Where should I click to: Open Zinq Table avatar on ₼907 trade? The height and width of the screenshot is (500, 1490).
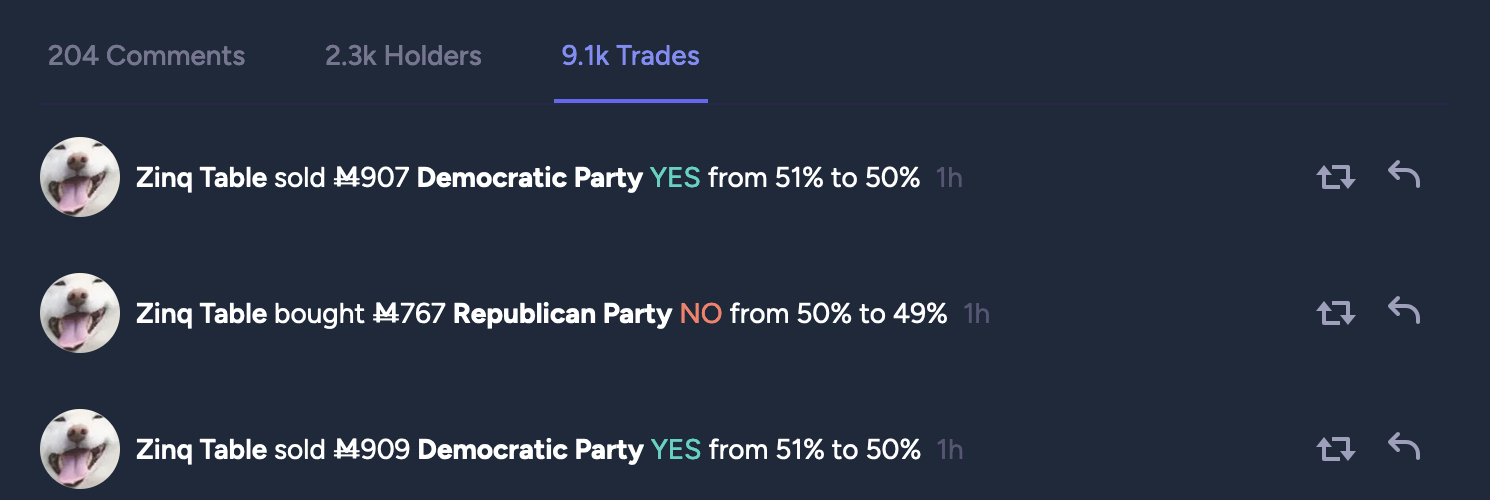tap(80, 177)
